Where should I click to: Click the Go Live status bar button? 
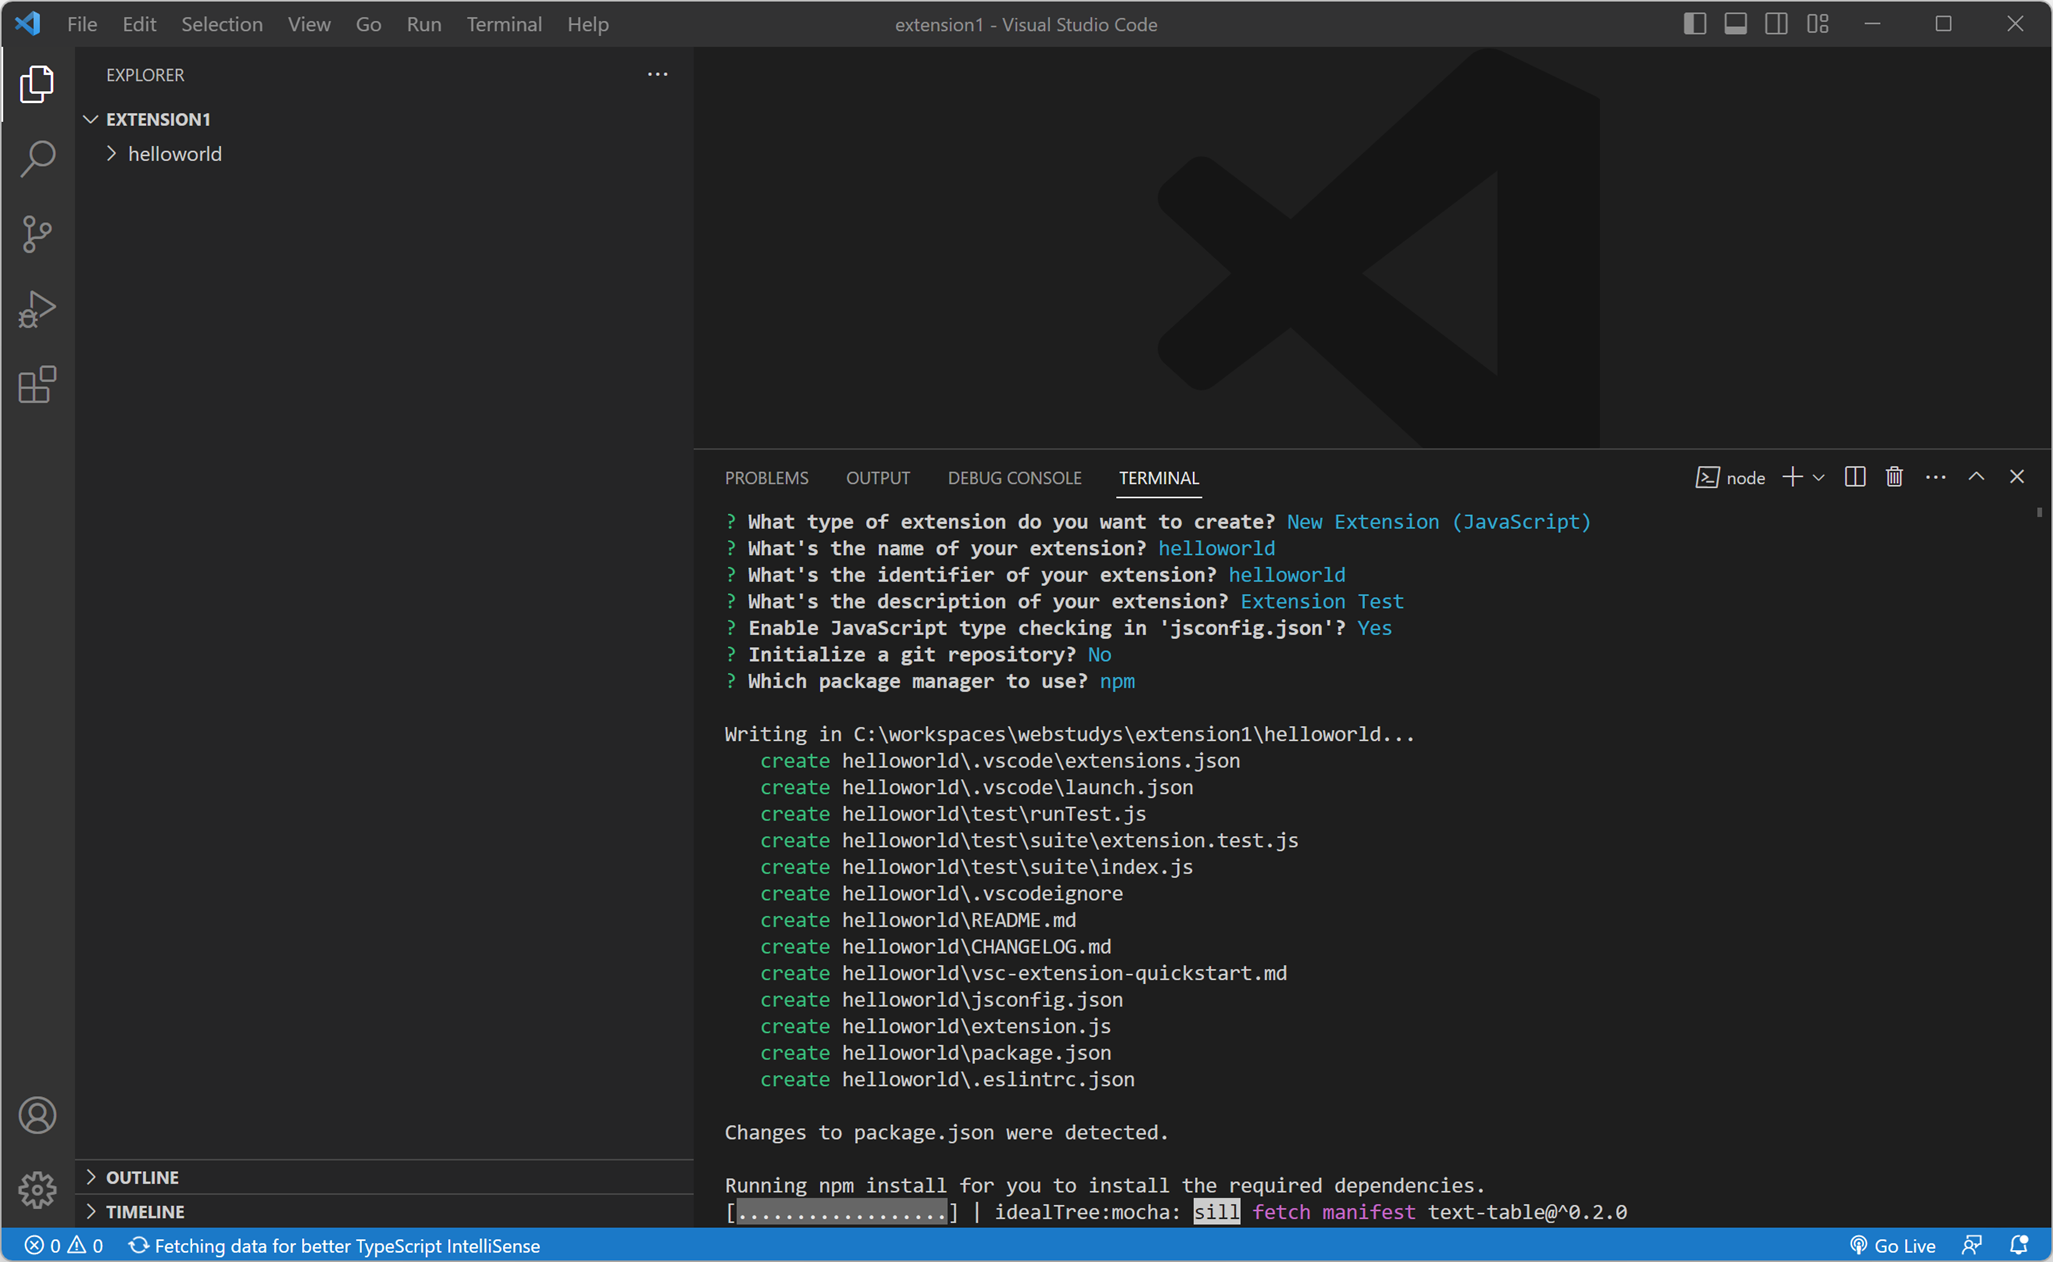click(1892, 1245)
